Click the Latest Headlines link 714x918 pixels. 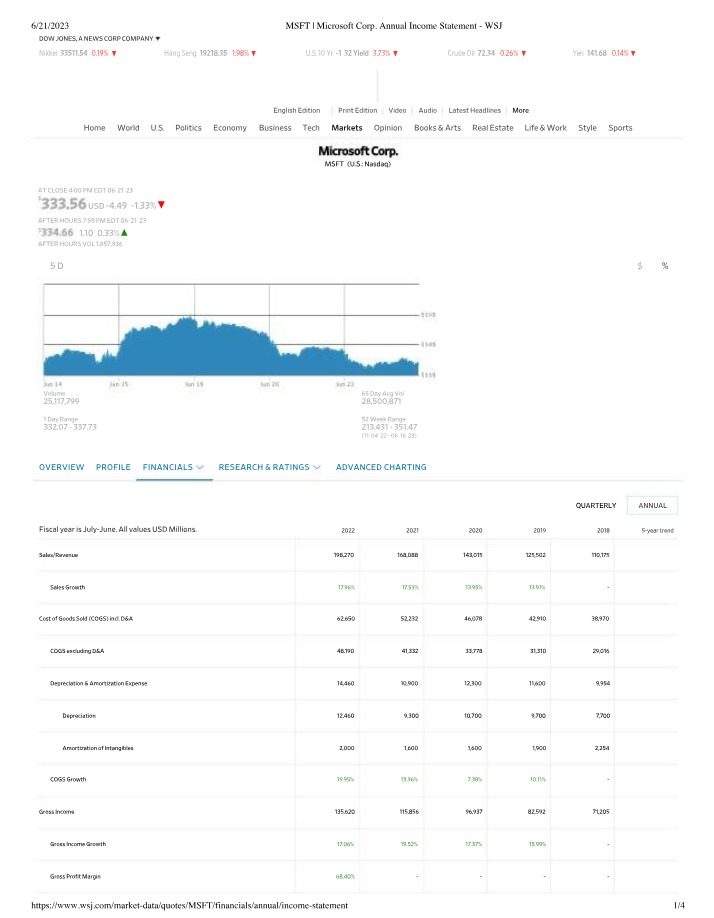coord(475,110)
